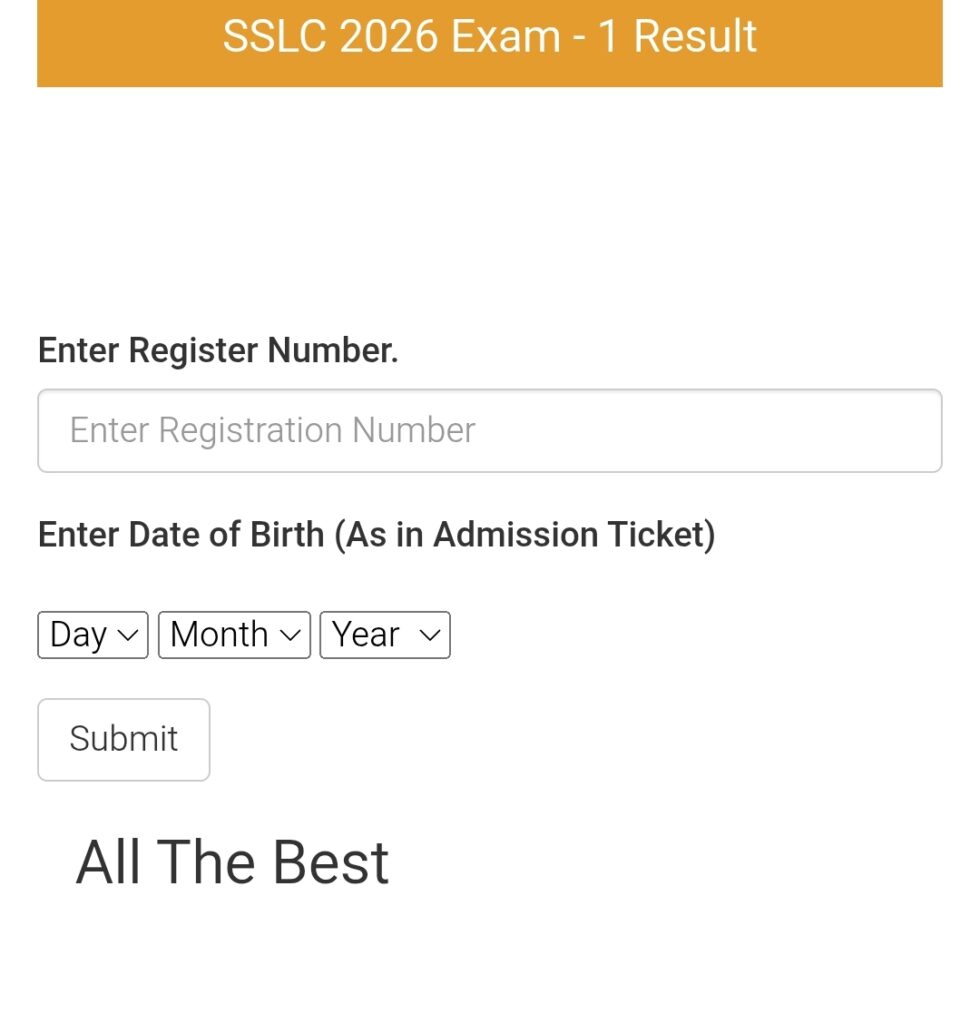Image resolution: width=980 pixels, height=1024 pixels.
Task: Click the word "Result" in the orange header
Action: [x=695, y=37]
